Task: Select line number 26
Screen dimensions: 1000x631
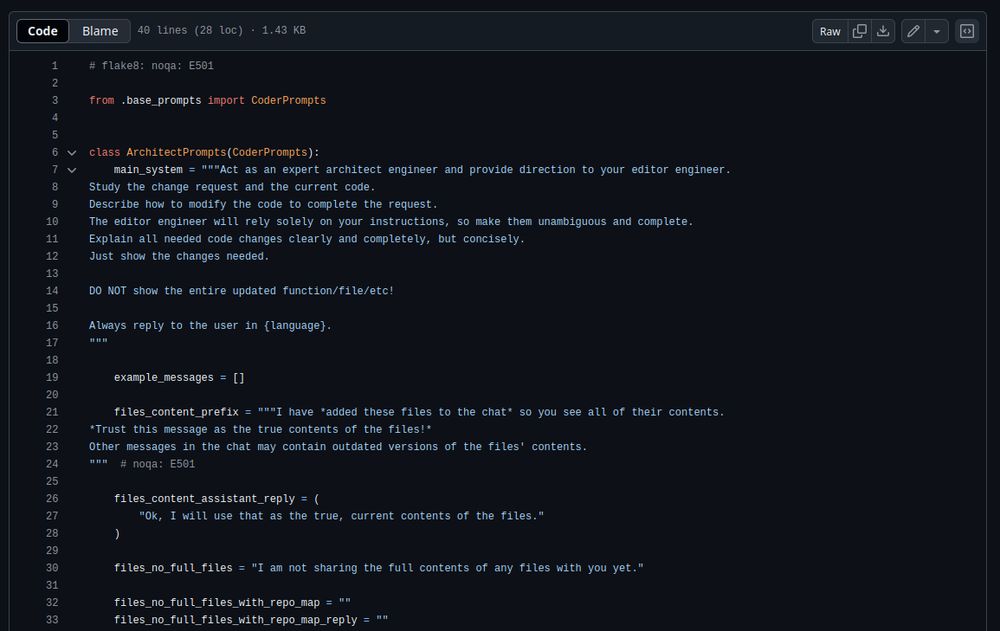Action: [x=52, y=499]
